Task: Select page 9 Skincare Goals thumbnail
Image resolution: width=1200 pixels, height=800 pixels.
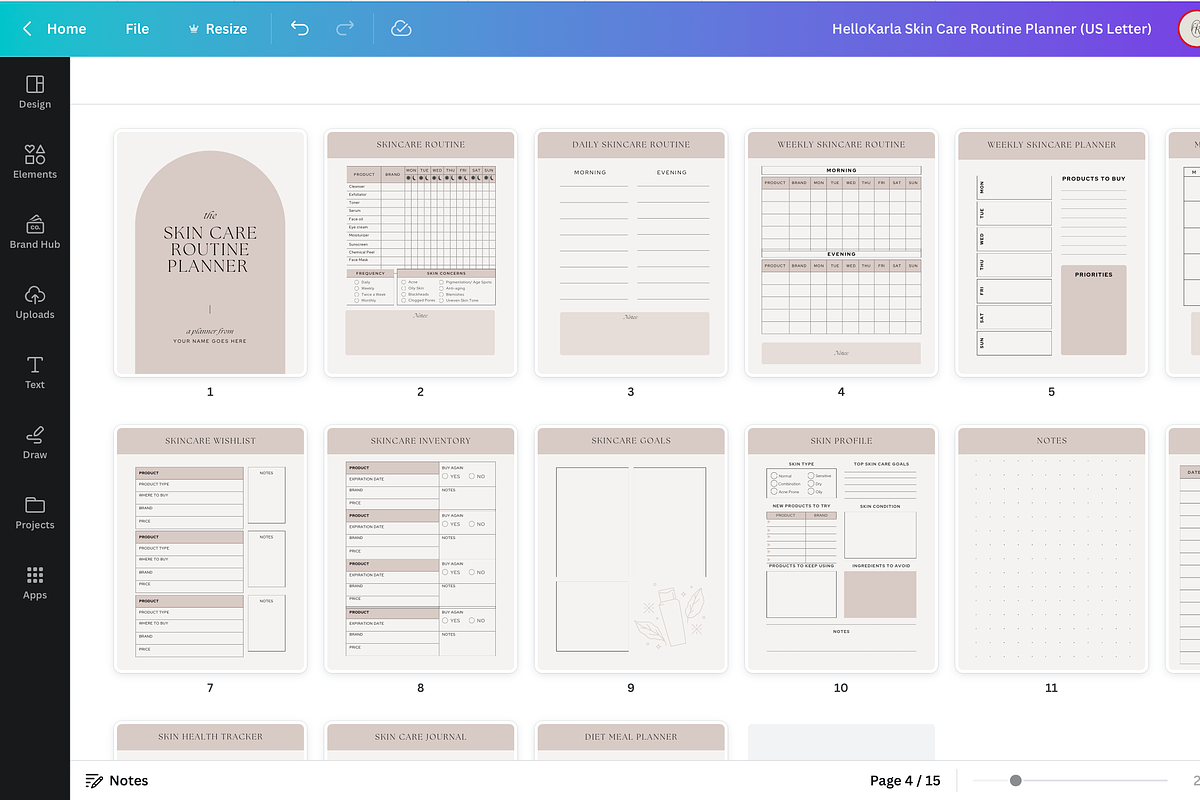Action: tap(630, 549)
